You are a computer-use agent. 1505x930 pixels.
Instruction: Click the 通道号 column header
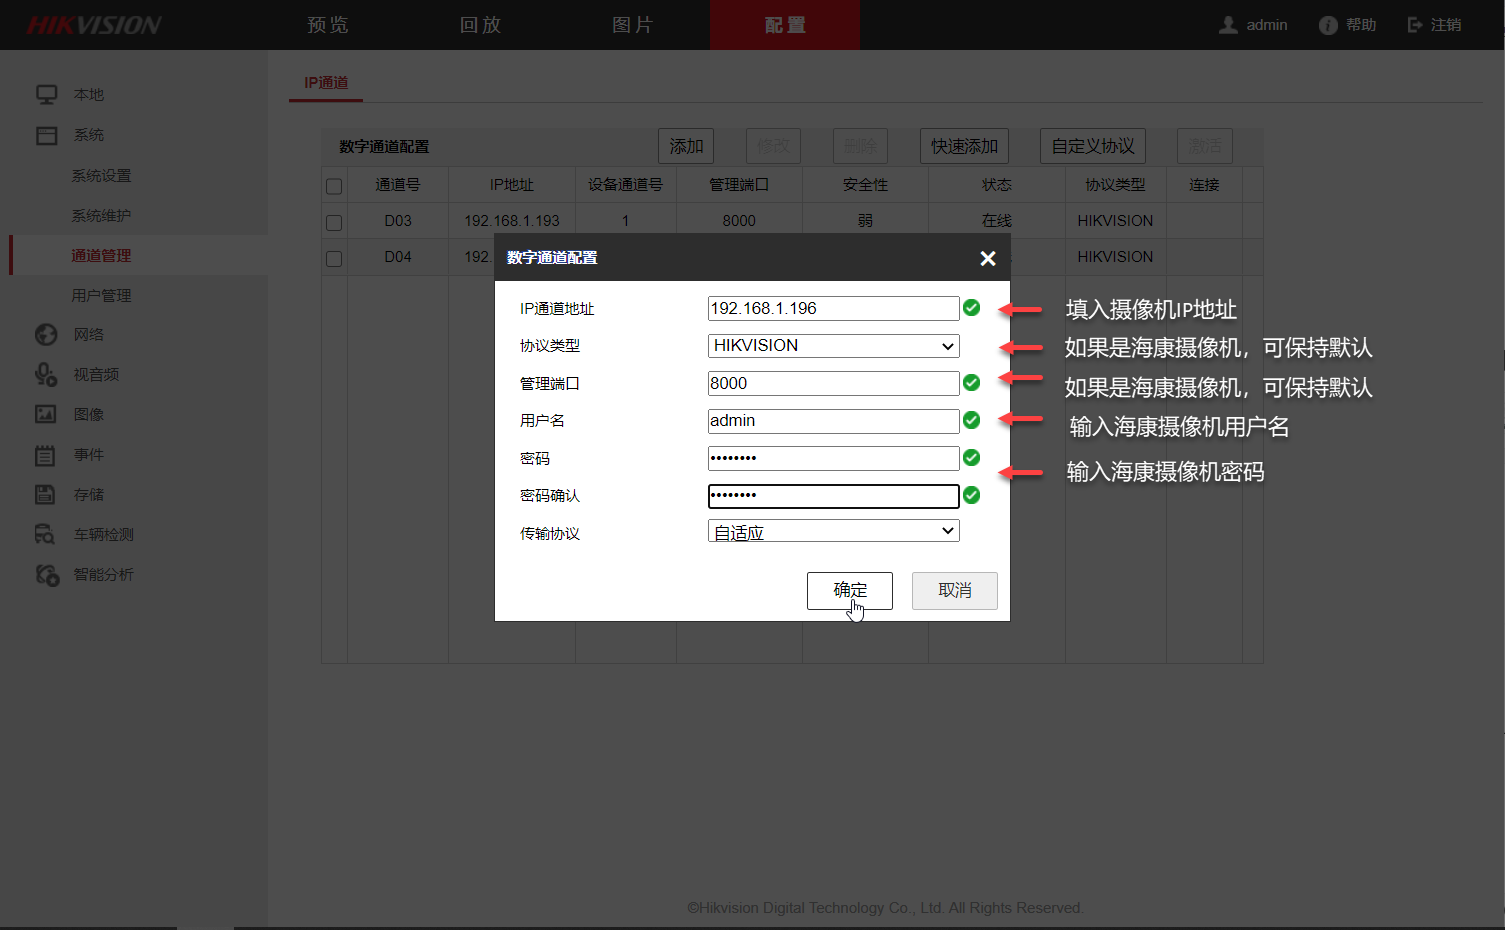tap(398, 185)
